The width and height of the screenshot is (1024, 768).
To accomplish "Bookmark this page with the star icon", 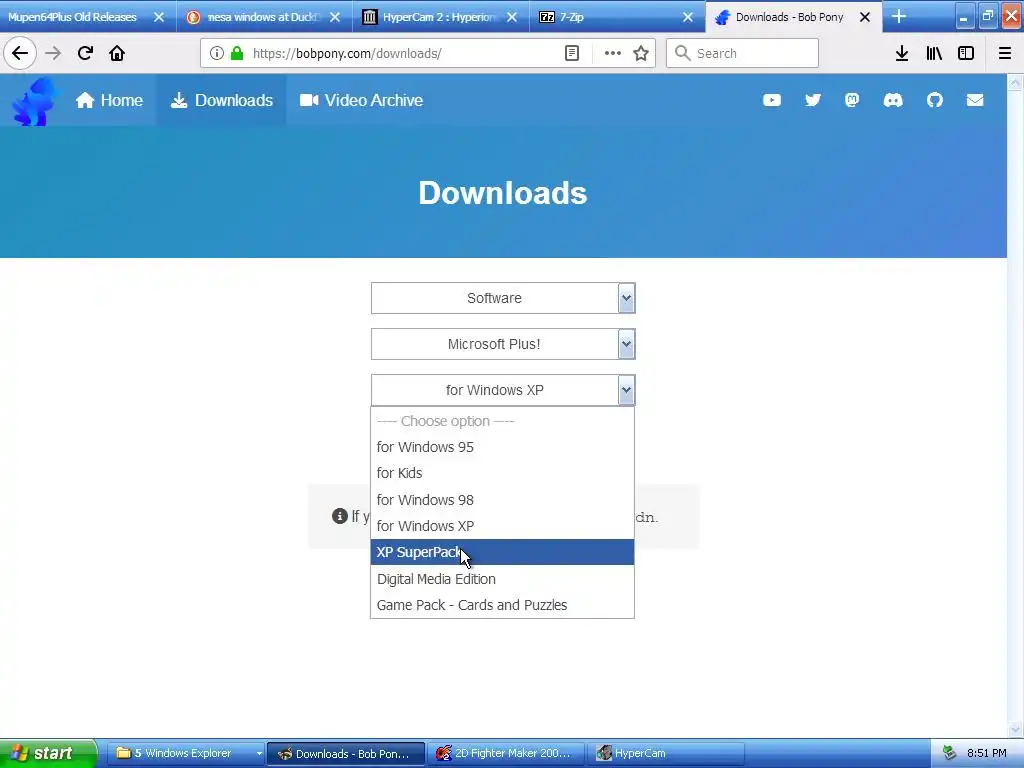I will [x=641, y=53].
